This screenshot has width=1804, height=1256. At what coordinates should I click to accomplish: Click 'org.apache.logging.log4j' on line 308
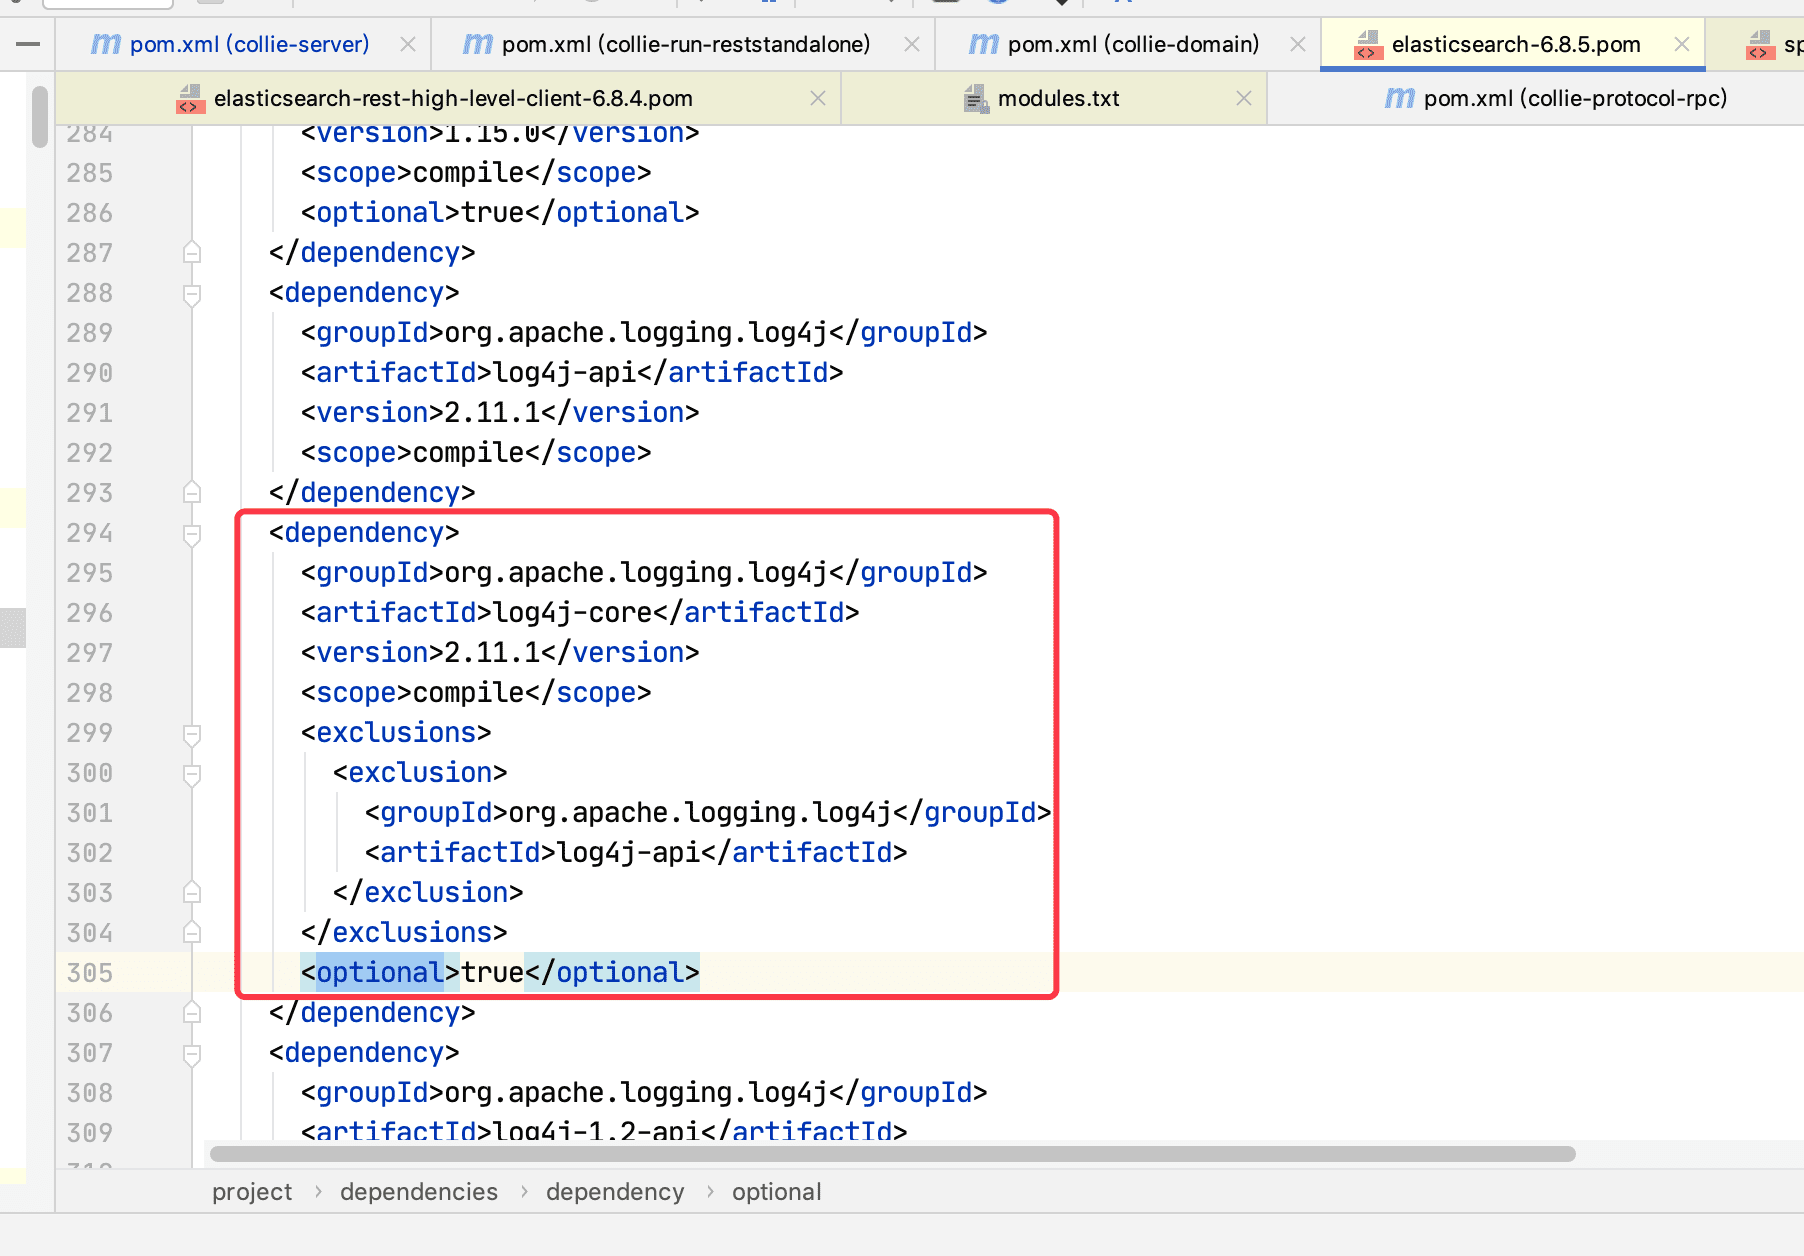click(636, 1092)
